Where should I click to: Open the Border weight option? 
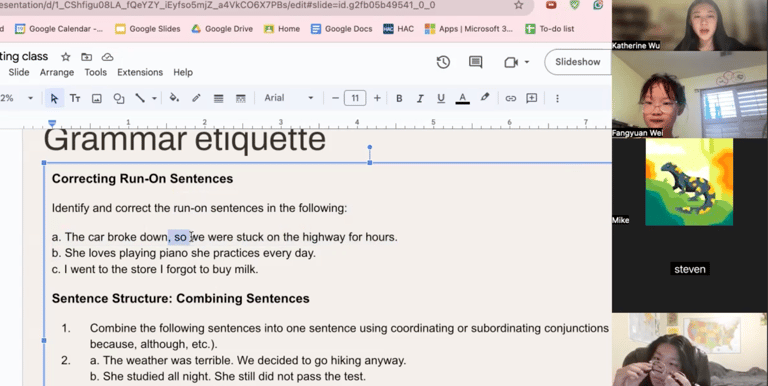click(x=218, y=98)
